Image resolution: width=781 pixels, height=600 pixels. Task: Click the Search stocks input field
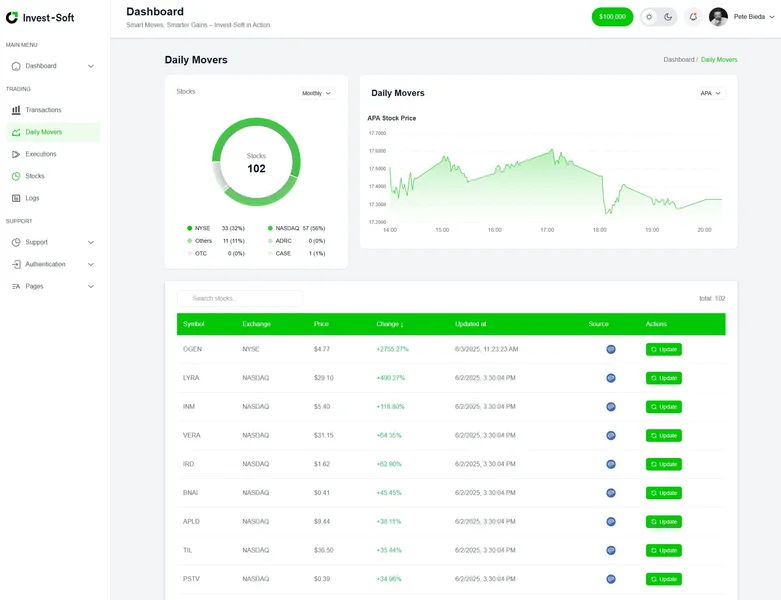(x=240, y=298)
